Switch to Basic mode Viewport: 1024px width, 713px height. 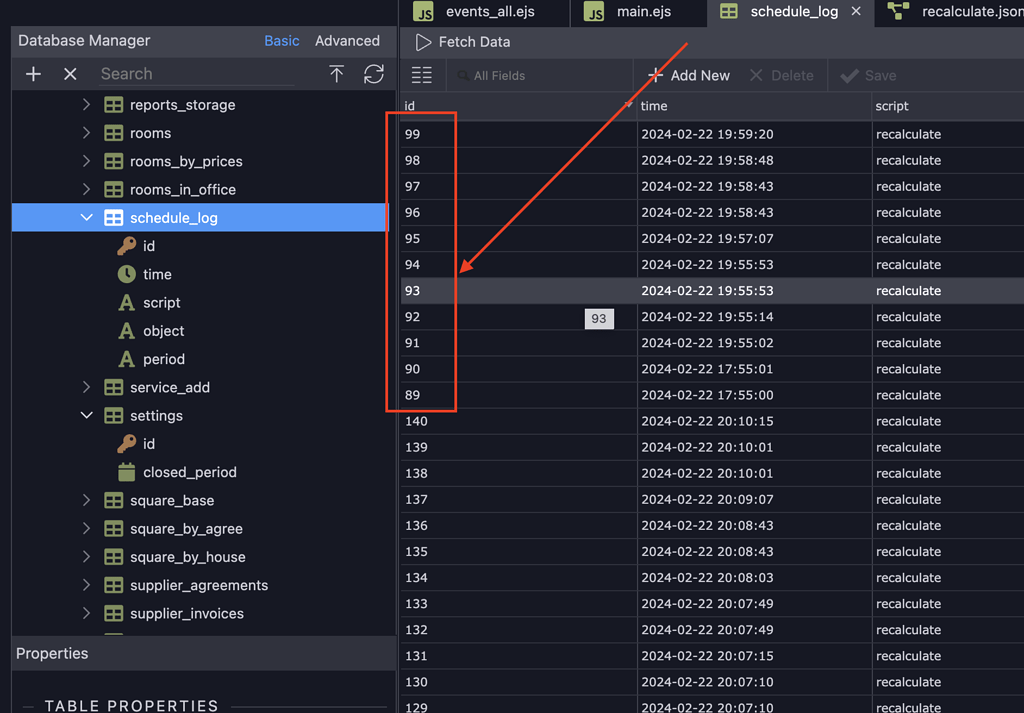tap(281, 41)
